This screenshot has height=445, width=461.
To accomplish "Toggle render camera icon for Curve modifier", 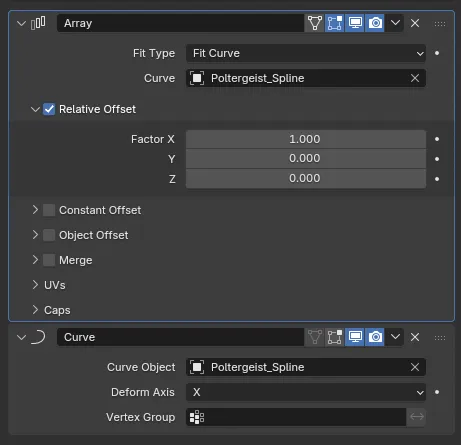I will coord(375,337).
